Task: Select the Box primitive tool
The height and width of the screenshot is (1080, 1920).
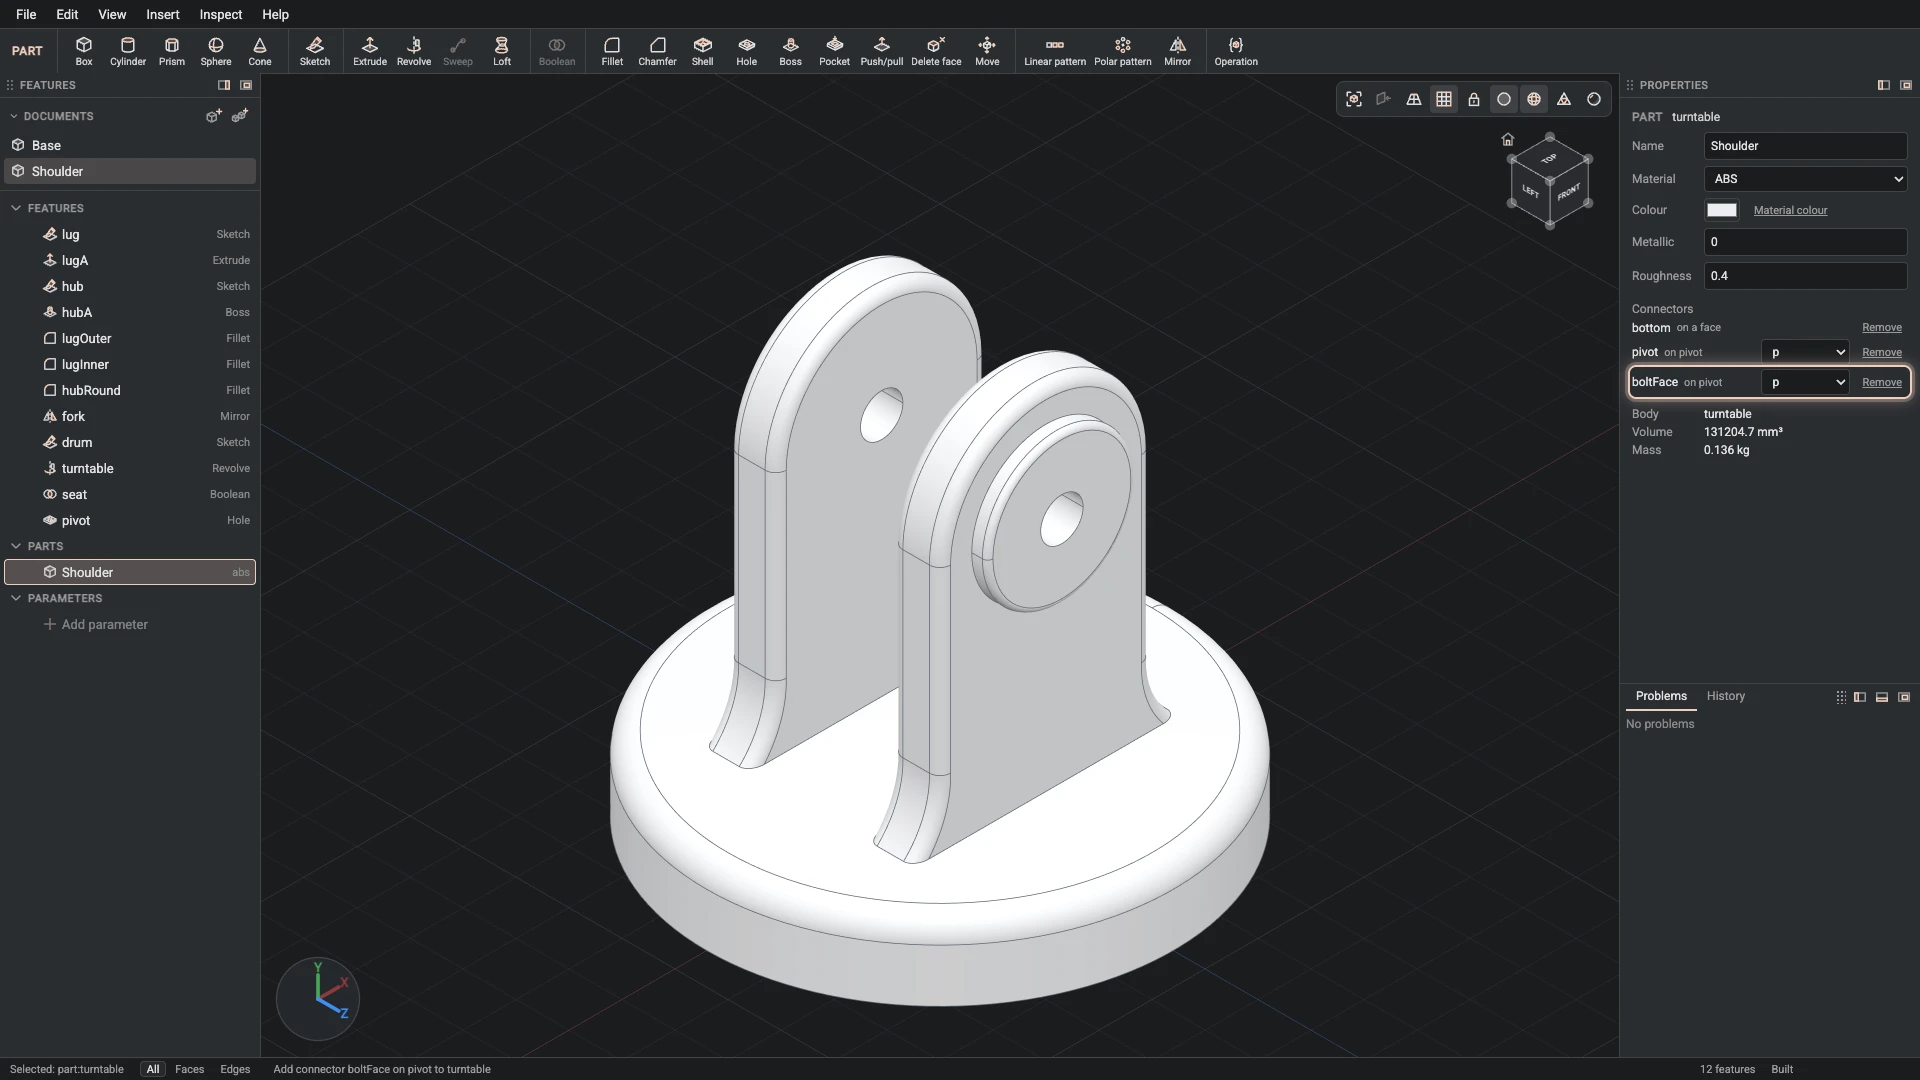Action: (84, 51)
